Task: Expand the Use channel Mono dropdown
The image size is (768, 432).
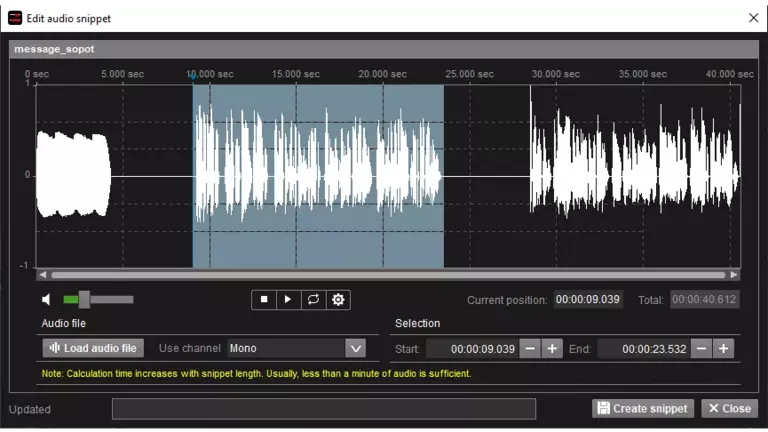Action: [355, 348]
